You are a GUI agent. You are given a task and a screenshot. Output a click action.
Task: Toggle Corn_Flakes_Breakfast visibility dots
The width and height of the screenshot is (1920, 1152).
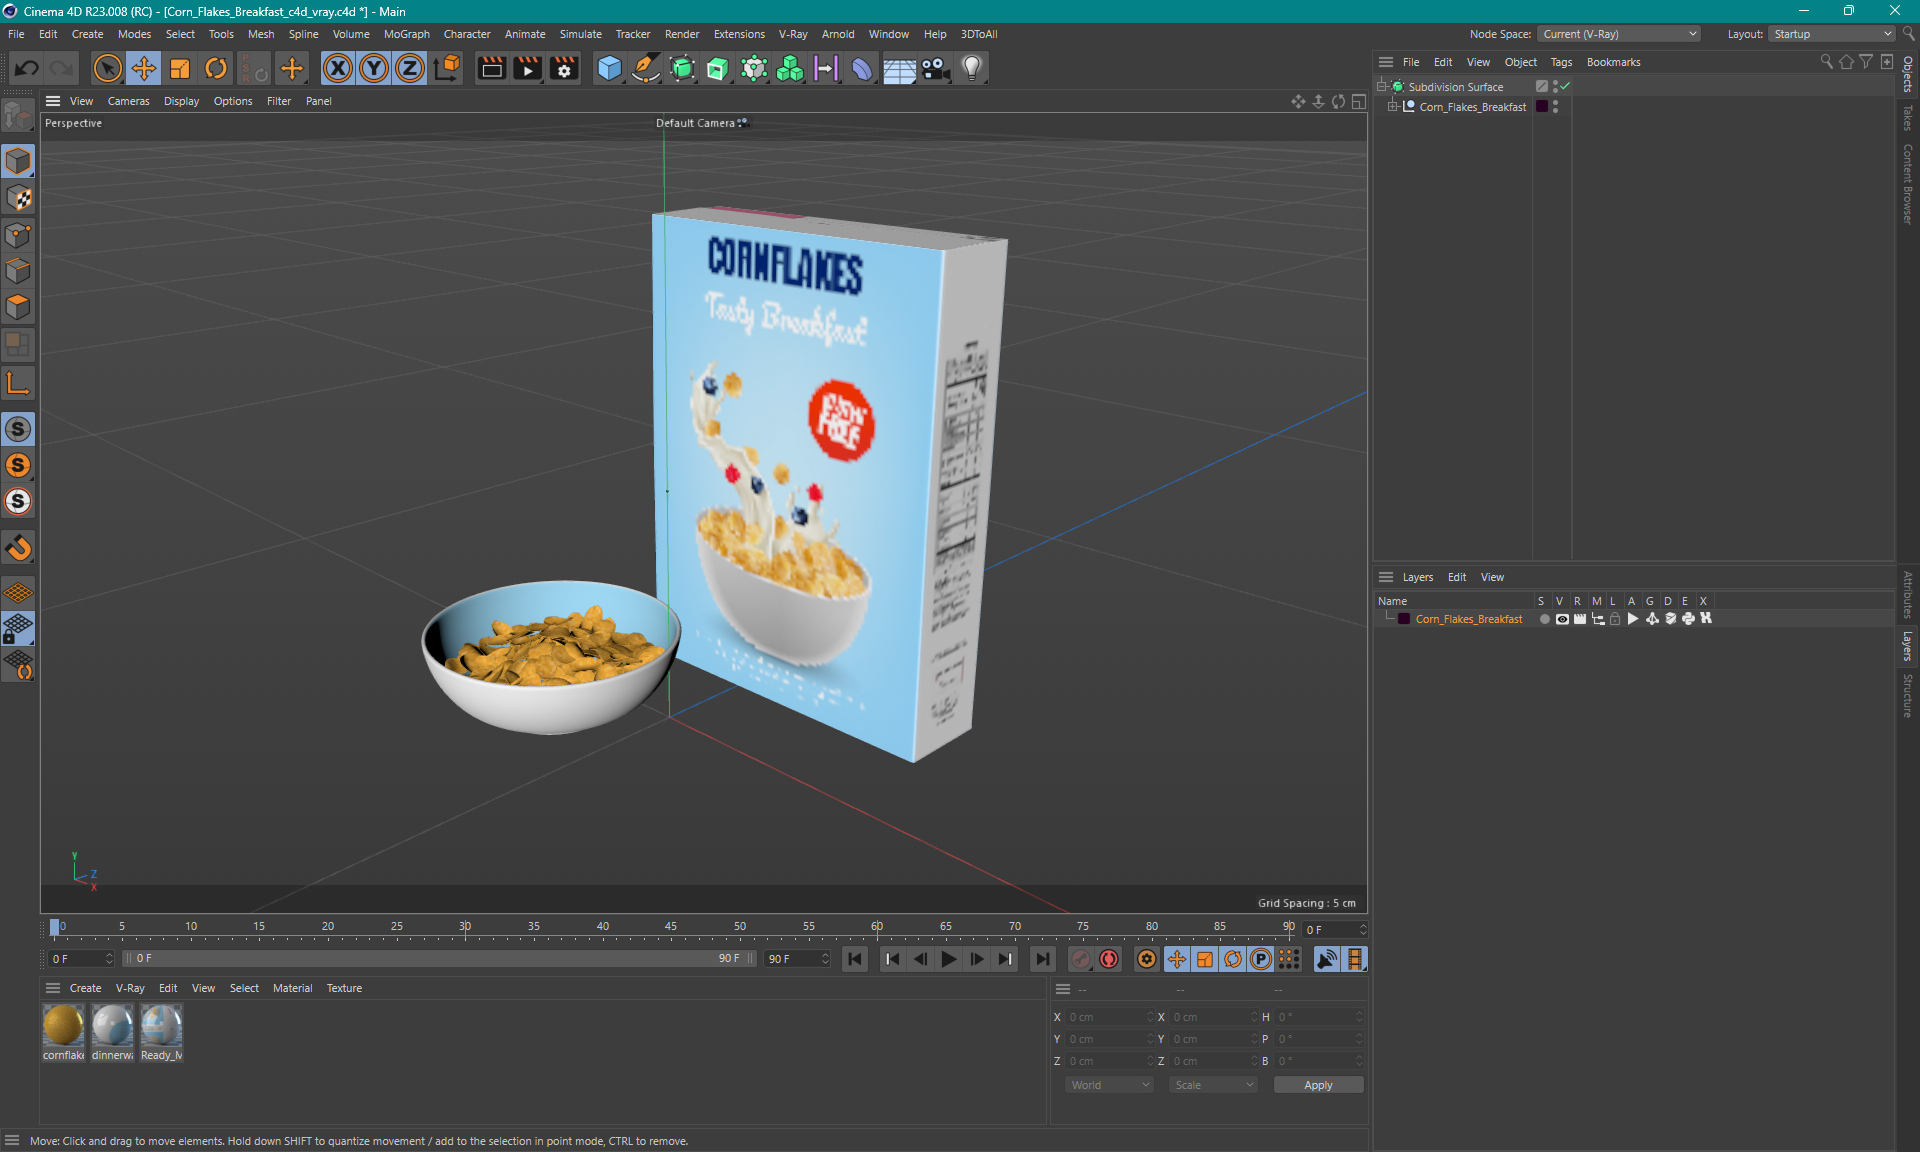(1555, 107)
